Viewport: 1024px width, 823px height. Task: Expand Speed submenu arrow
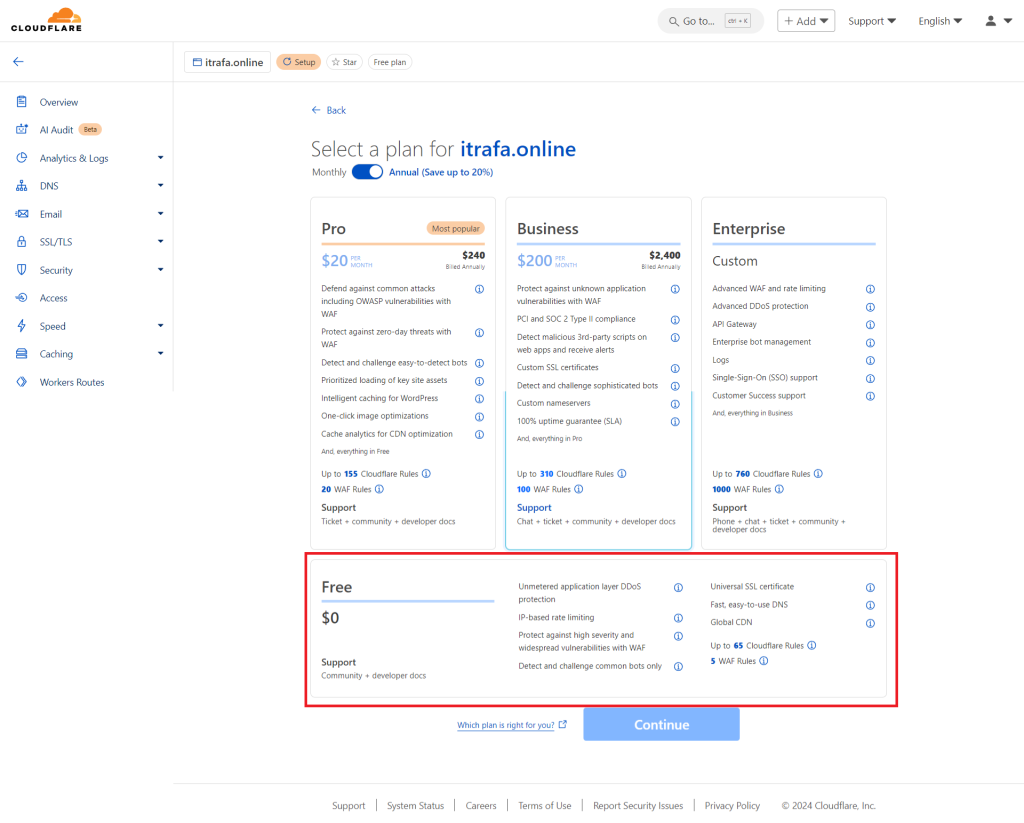(161, 325)
